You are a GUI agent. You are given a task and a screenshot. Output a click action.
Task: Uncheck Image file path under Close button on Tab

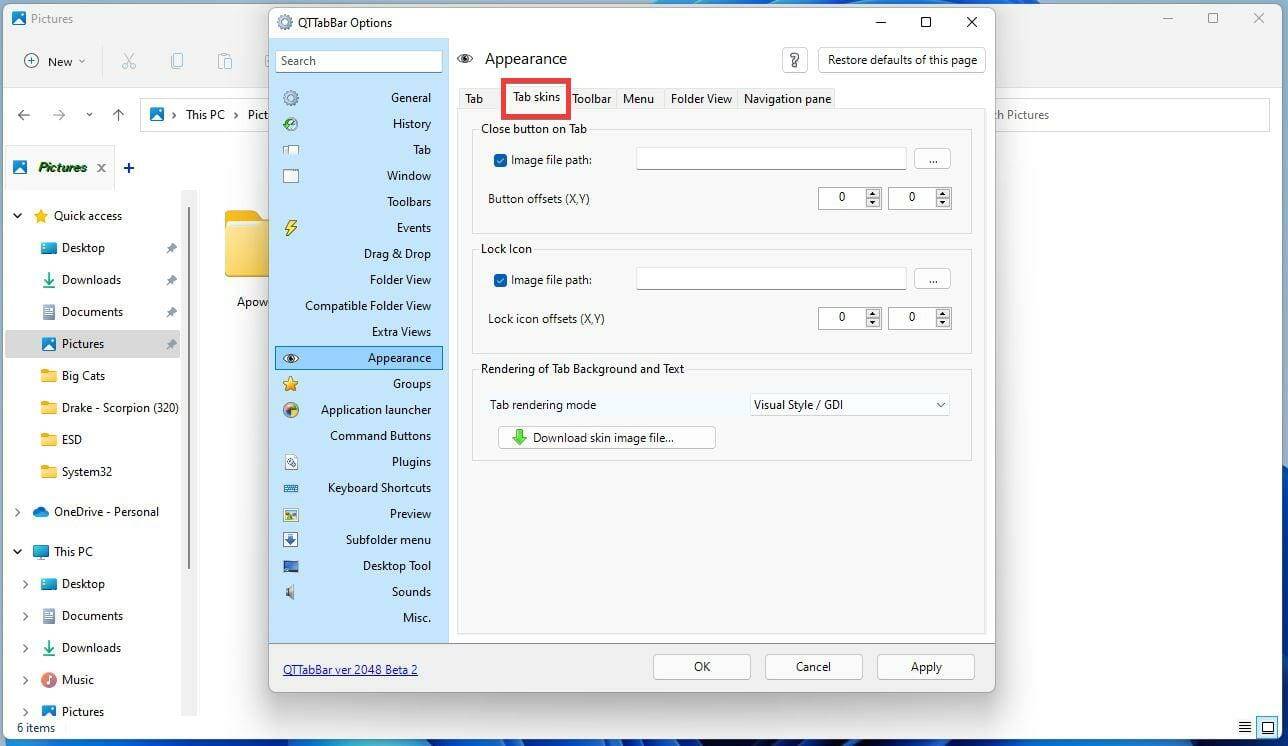[501, 159]
